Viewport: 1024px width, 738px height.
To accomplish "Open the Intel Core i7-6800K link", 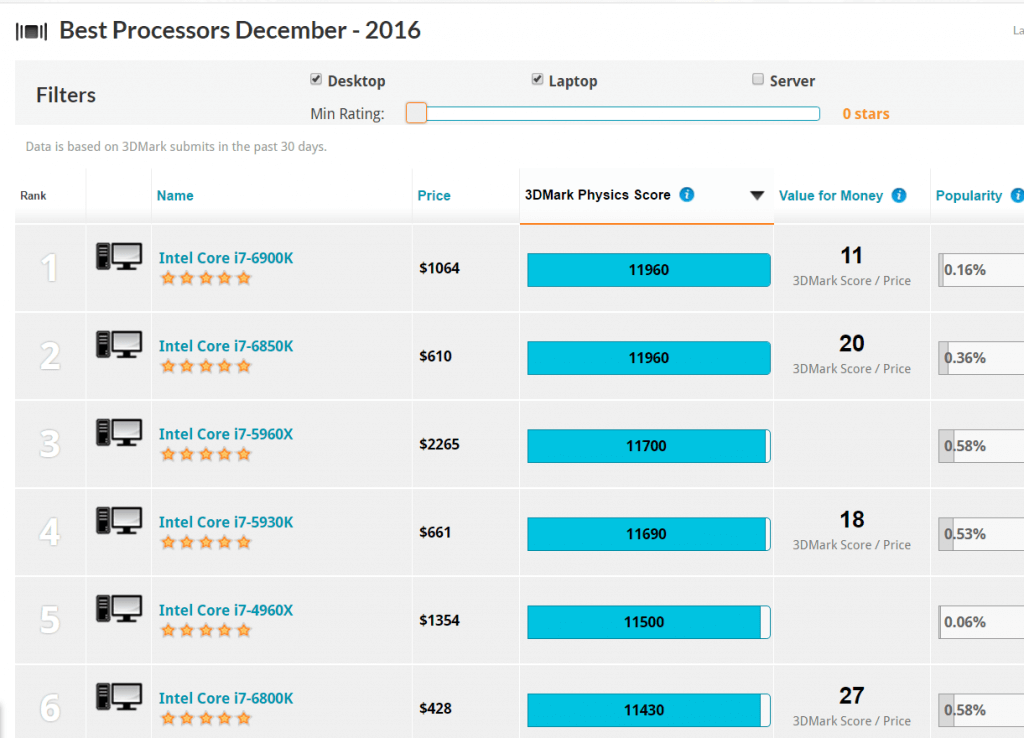I will [226, 699].
